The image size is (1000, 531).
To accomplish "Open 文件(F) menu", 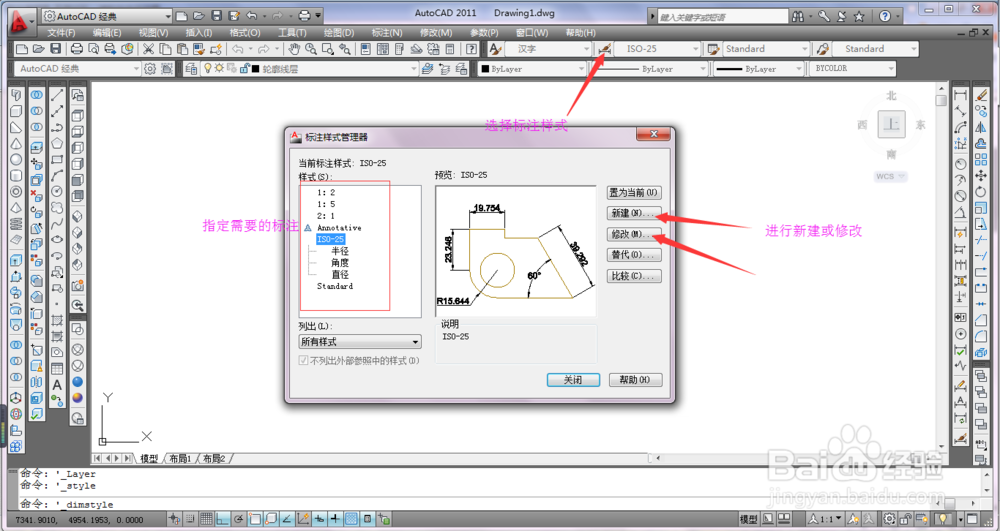I will click(x=61, y=33).
